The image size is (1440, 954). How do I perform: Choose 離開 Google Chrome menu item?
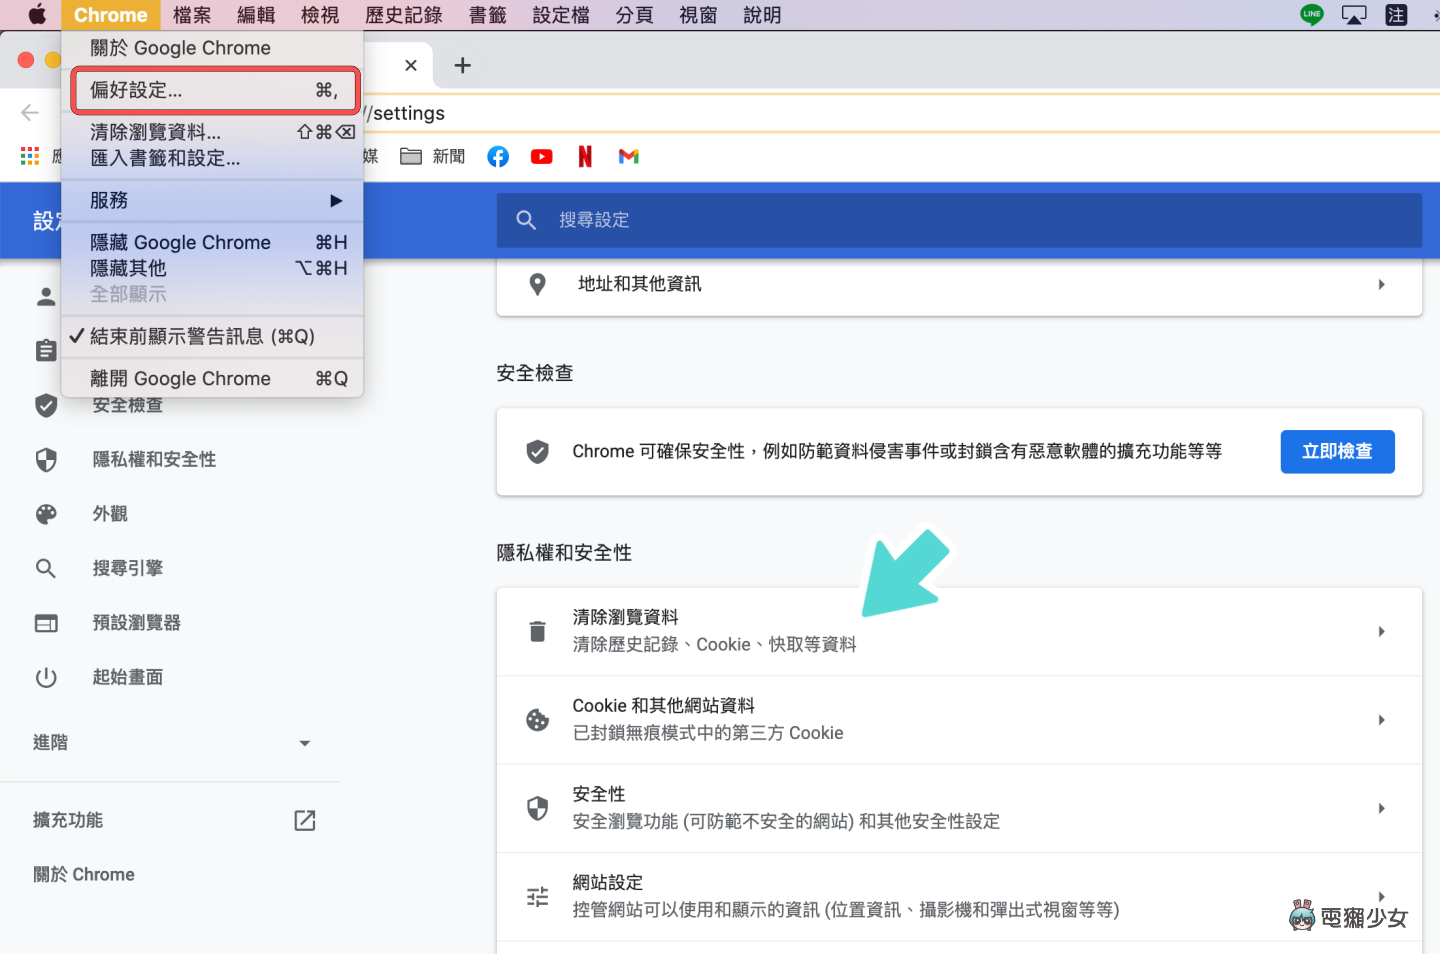tap(212, 378)
